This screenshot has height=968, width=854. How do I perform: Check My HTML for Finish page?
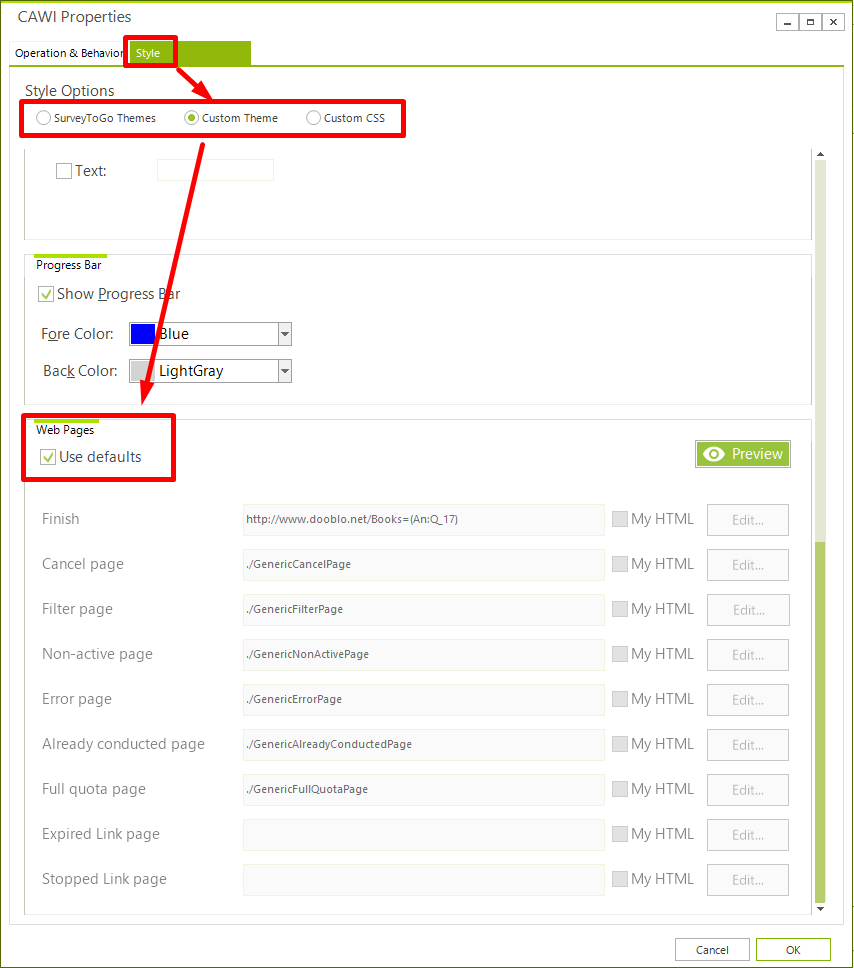click(620, 519)
